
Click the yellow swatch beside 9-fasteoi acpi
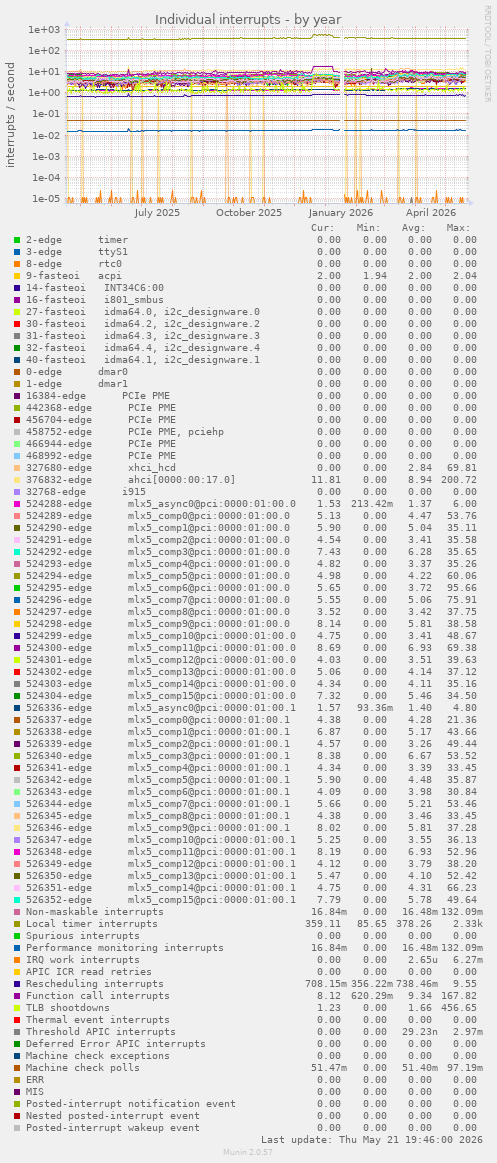tap(17, 275)
